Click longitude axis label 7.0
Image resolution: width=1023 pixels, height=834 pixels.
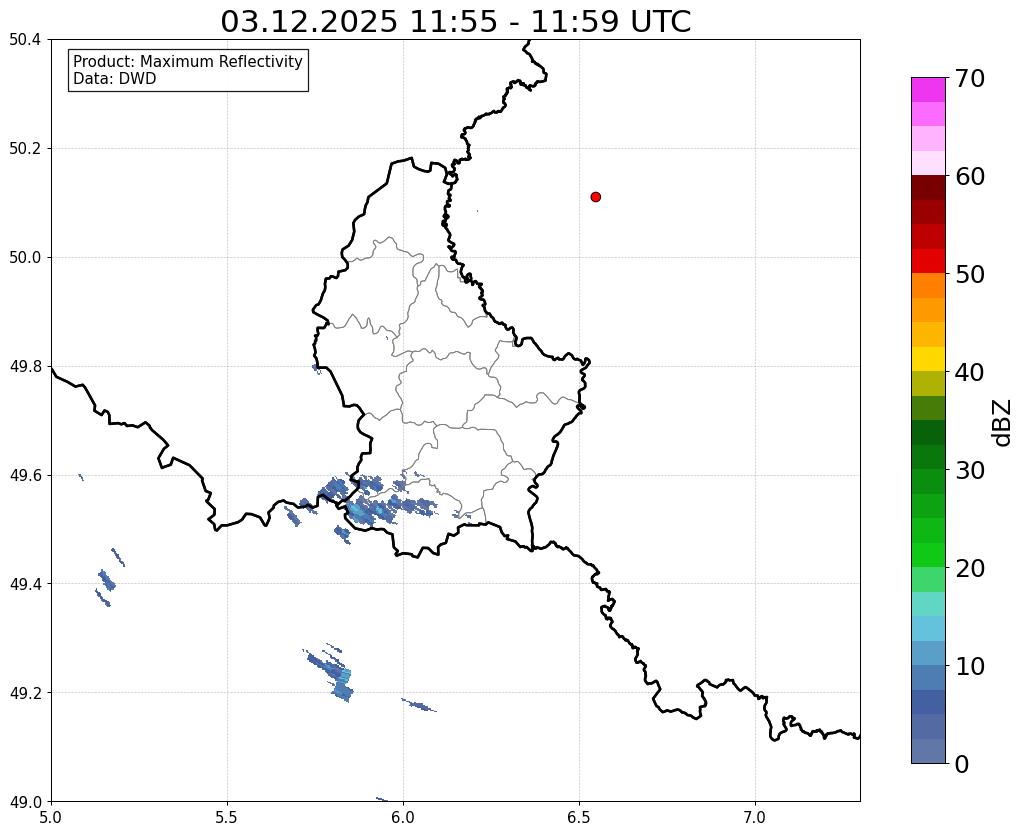coord(755,817)
